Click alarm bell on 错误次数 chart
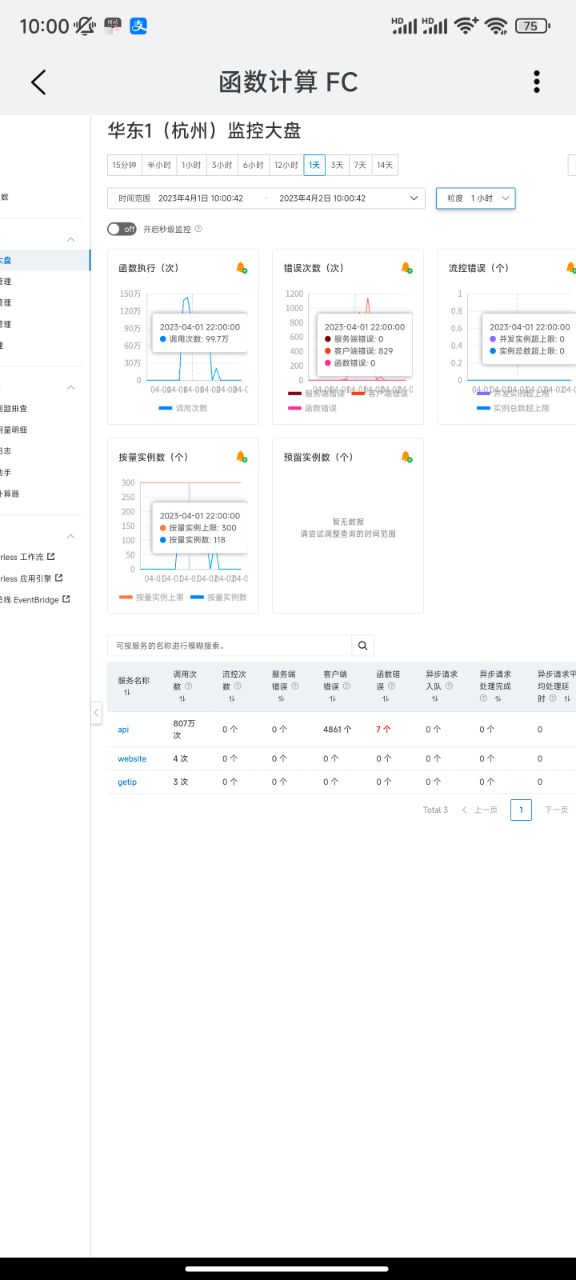 tap(406, 268)
